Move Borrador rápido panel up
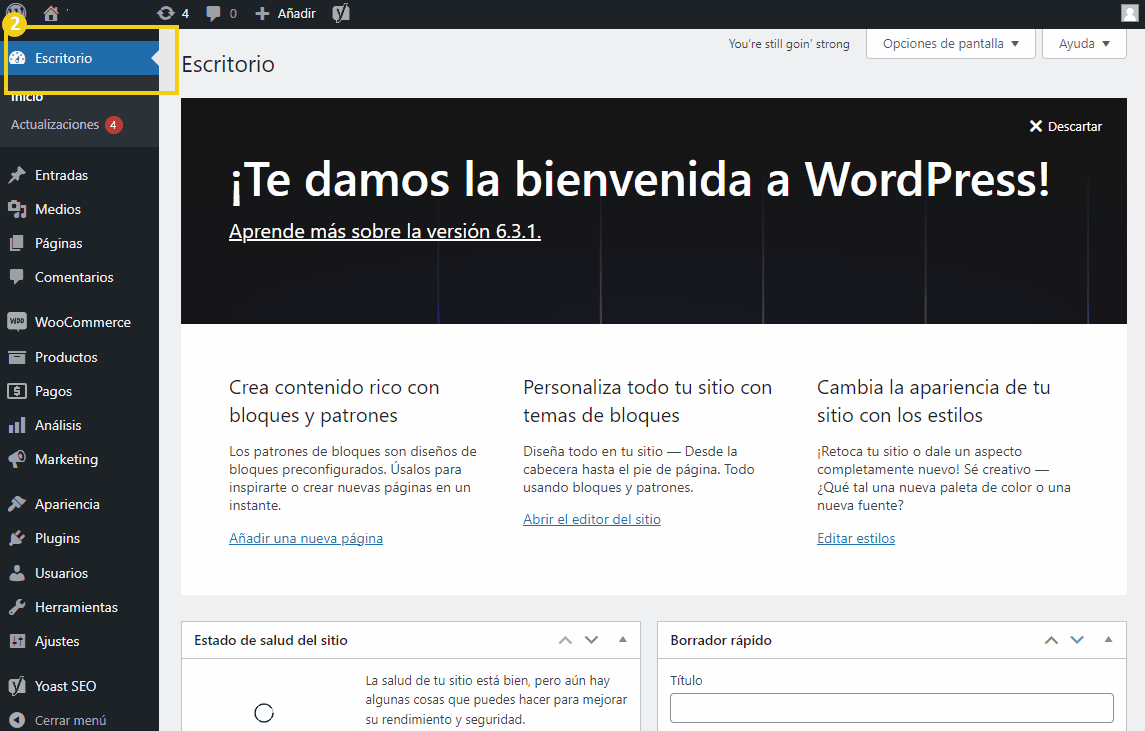The height and width of the screenshot is (731, 1145). pyautogui.click(x=1051, y=640)
